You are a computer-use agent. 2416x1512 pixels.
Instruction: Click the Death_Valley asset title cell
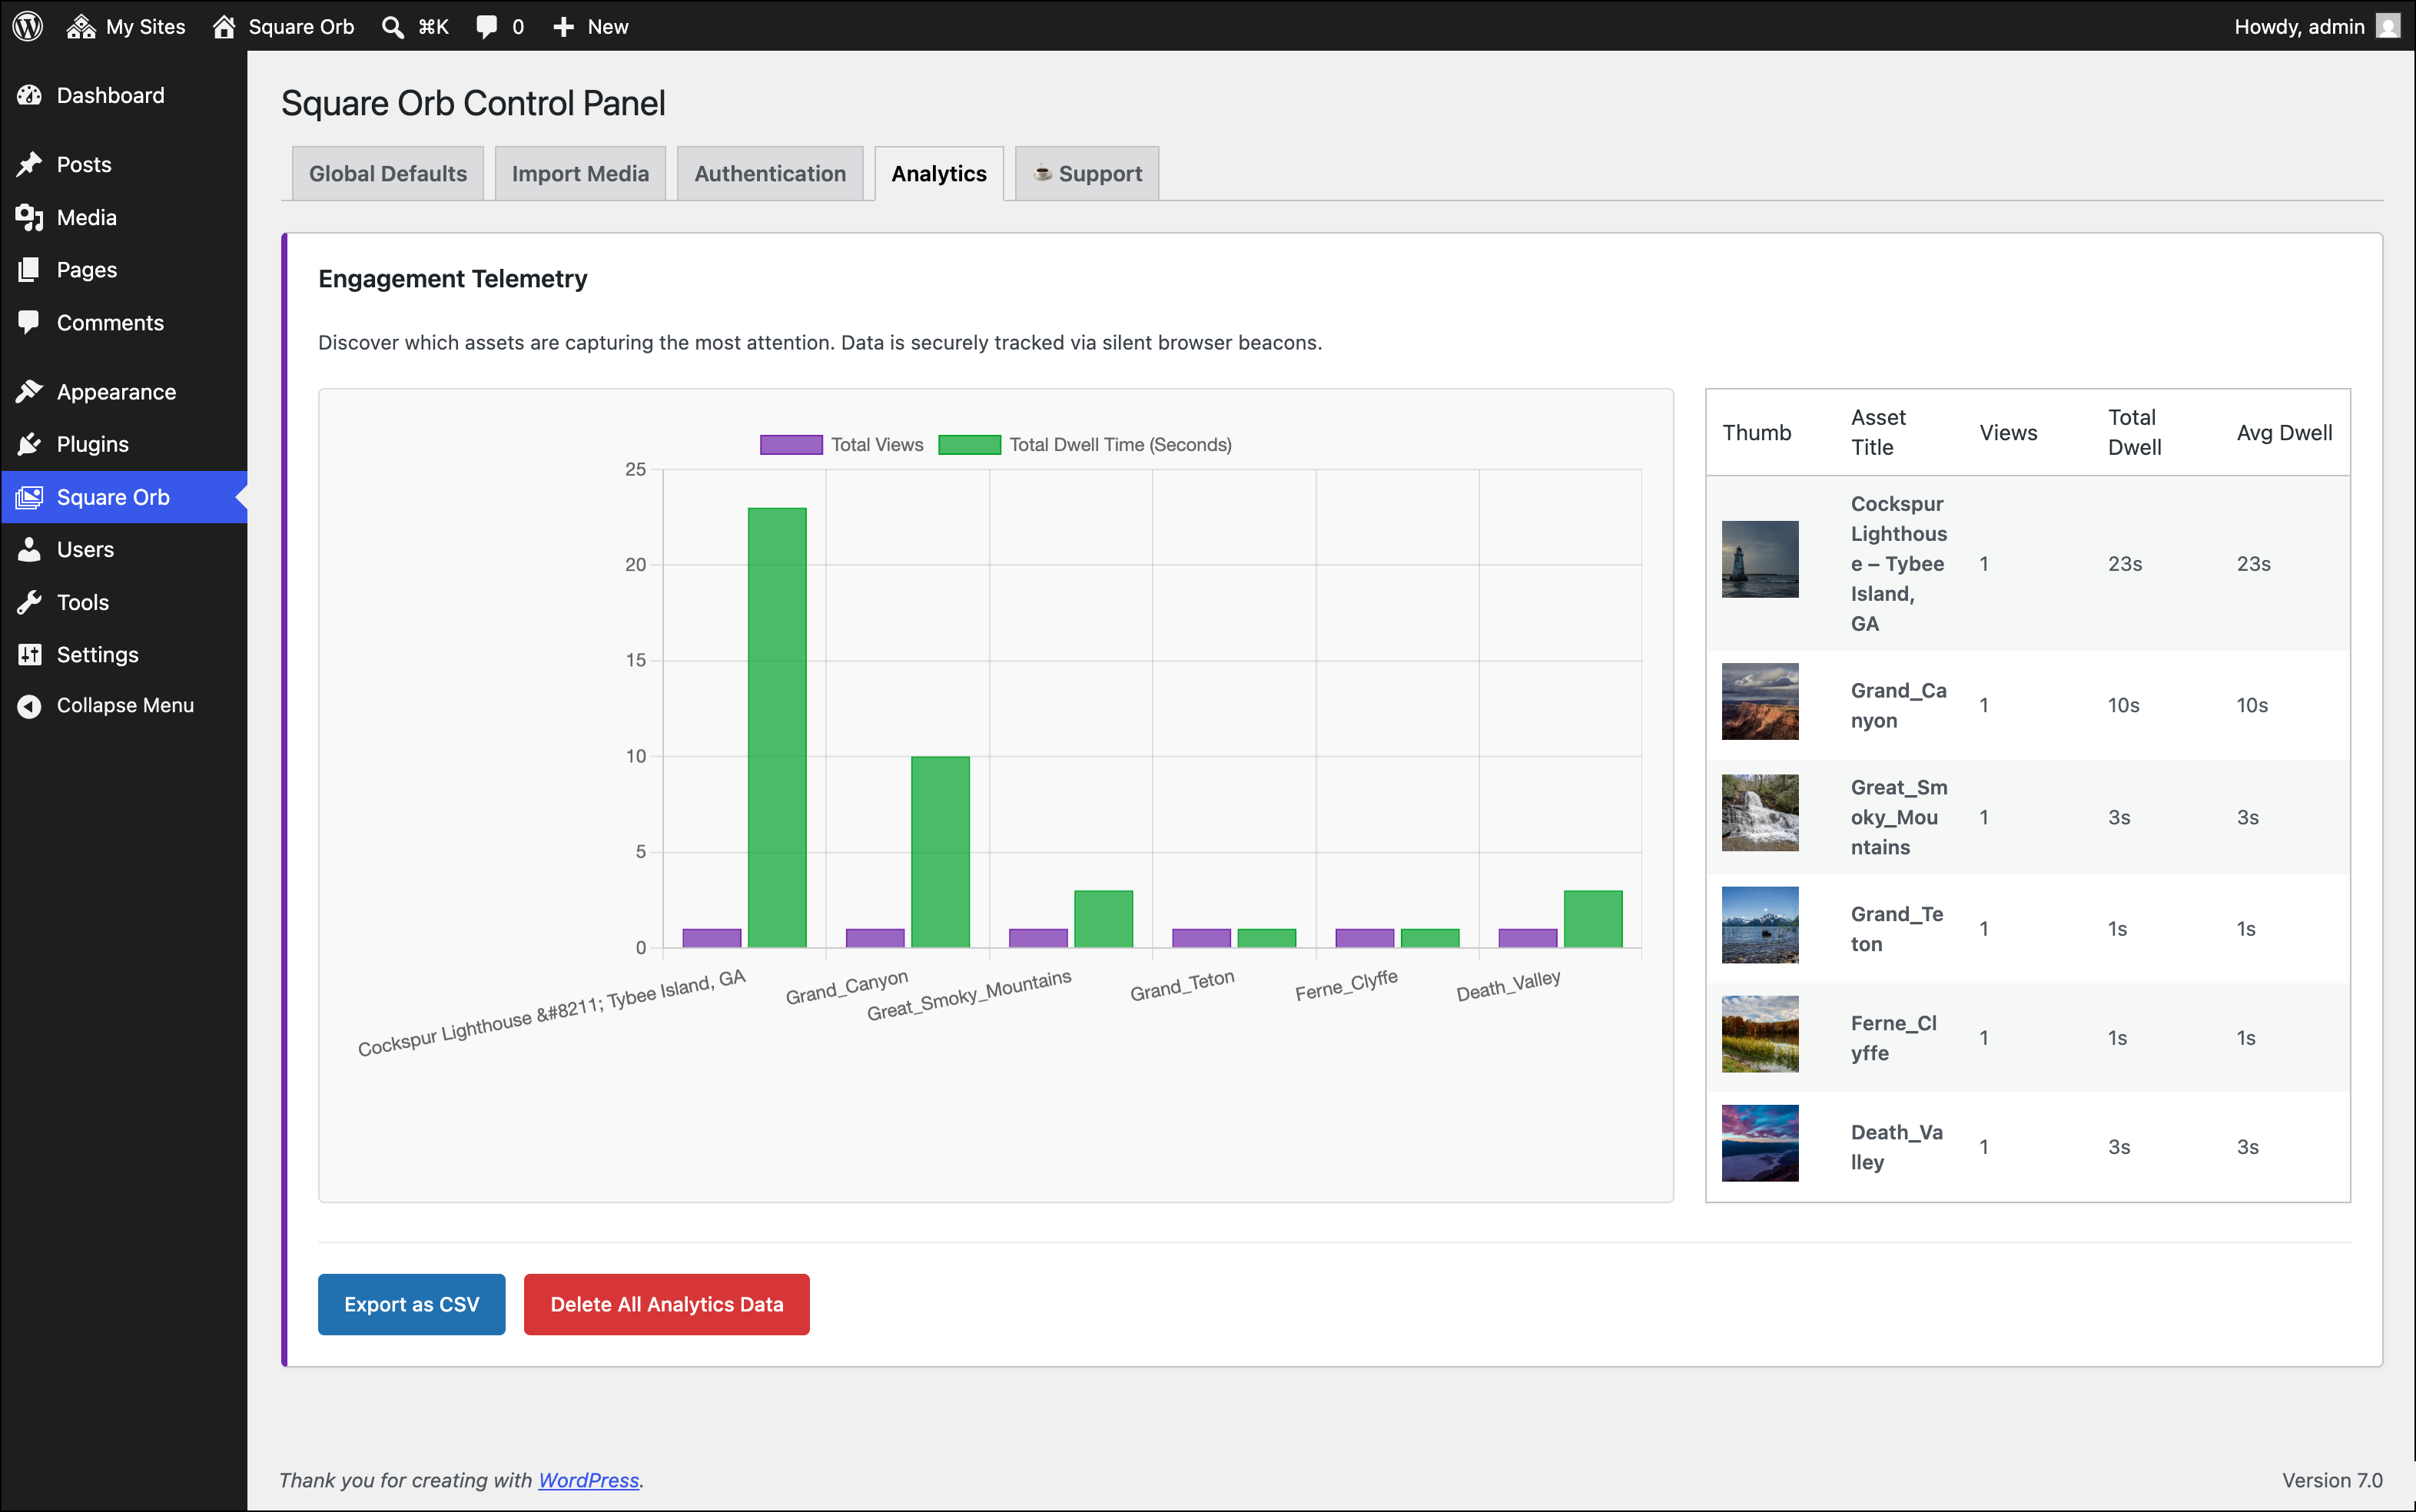1896,1147
